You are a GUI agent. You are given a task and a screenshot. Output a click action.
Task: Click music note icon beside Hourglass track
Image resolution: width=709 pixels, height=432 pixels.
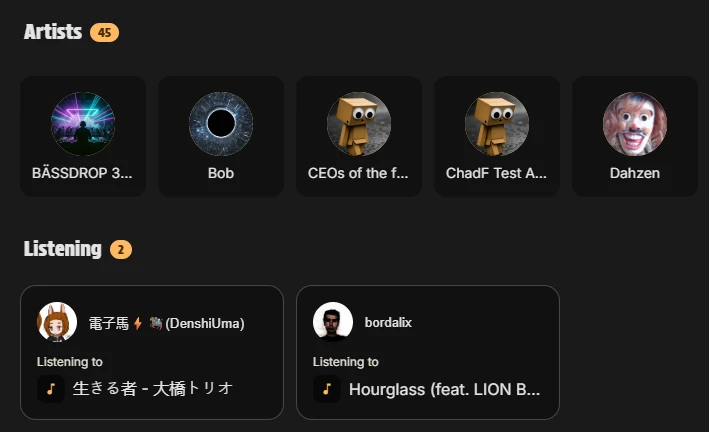point(327,389)
